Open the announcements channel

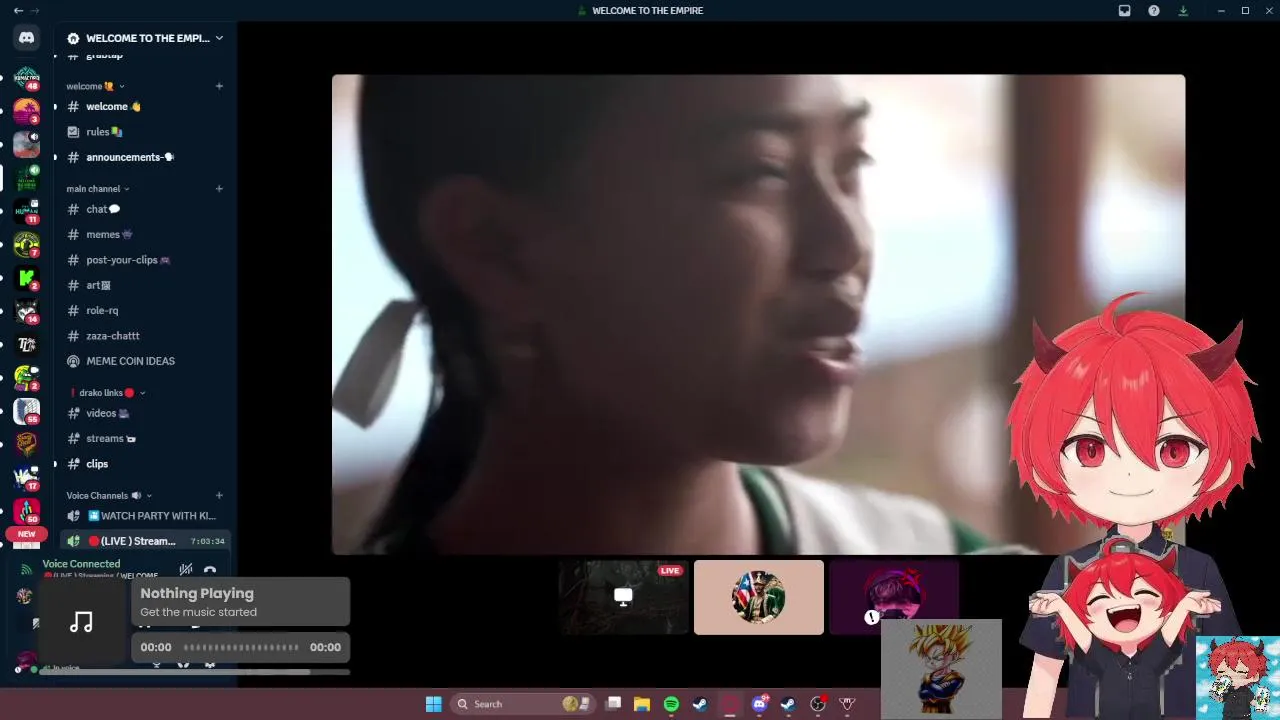(x=145, y=157)
